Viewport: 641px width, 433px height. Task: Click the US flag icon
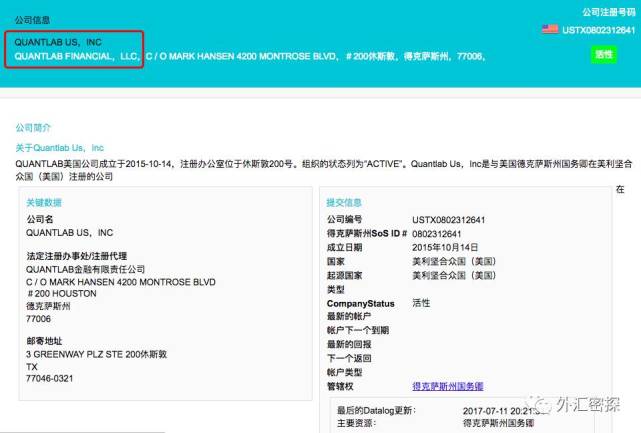[550, 29]
